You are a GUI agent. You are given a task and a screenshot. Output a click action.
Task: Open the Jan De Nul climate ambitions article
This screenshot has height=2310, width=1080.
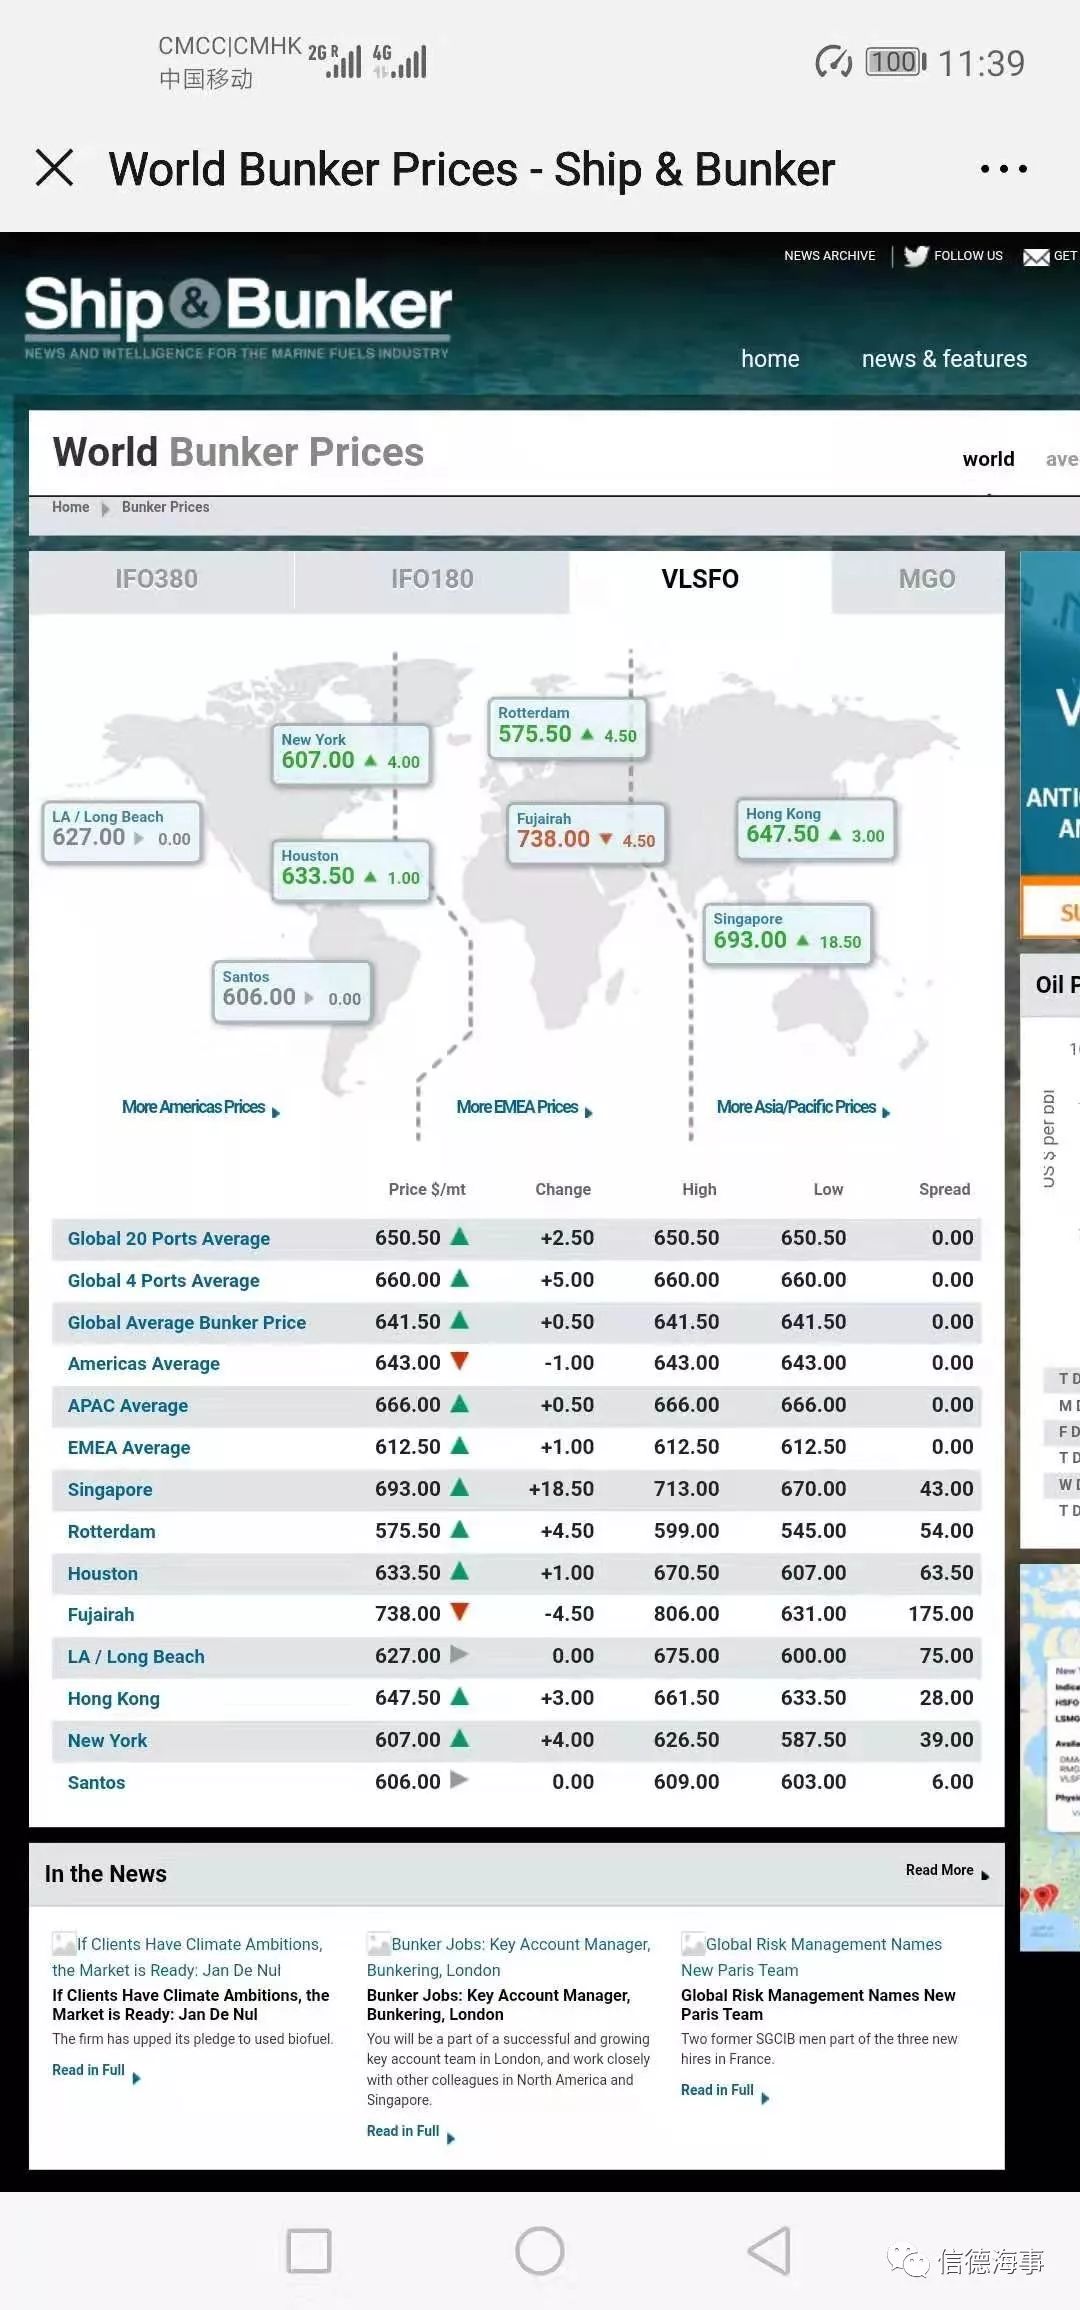(191, 2005)
